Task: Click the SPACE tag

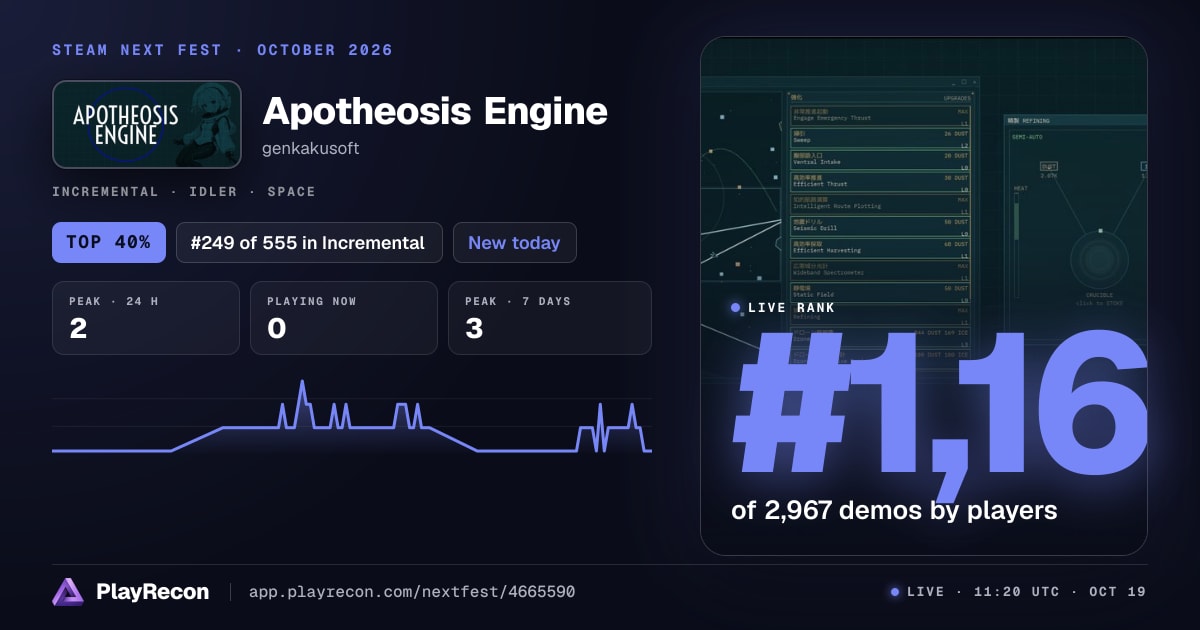Action: (291, 191)
